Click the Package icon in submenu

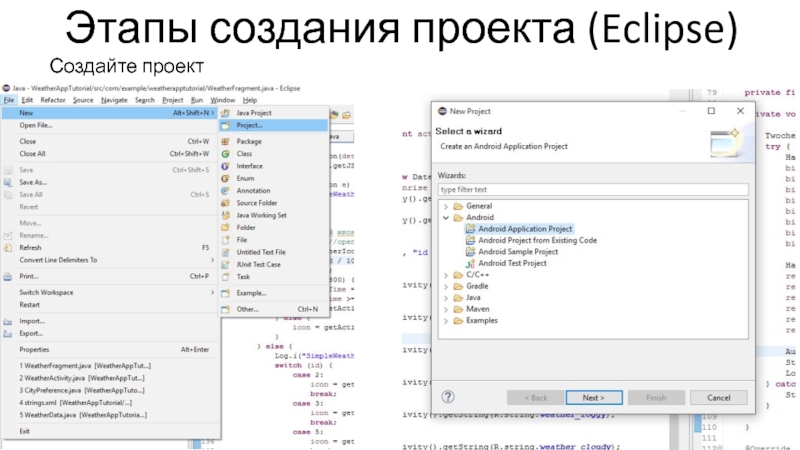coord(225,141)
